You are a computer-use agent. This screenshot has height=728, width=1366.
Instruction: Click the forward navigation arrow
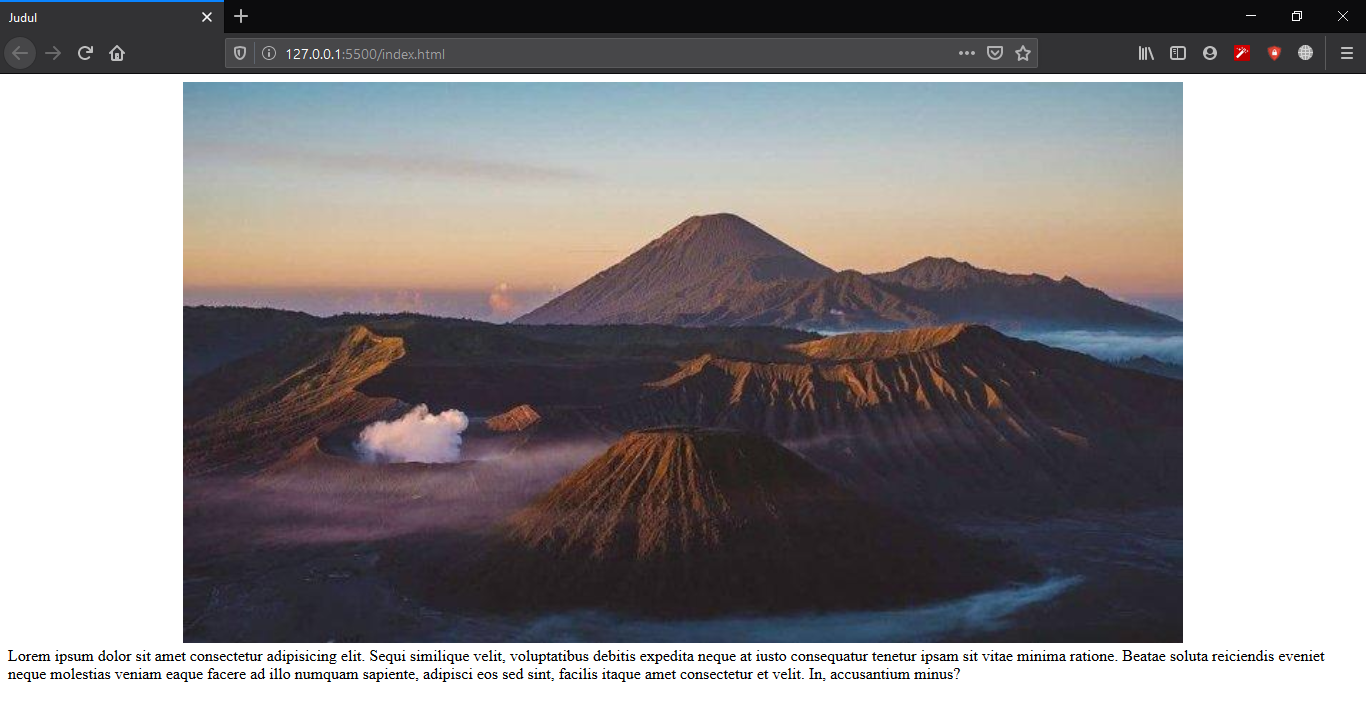pos(53,53)
